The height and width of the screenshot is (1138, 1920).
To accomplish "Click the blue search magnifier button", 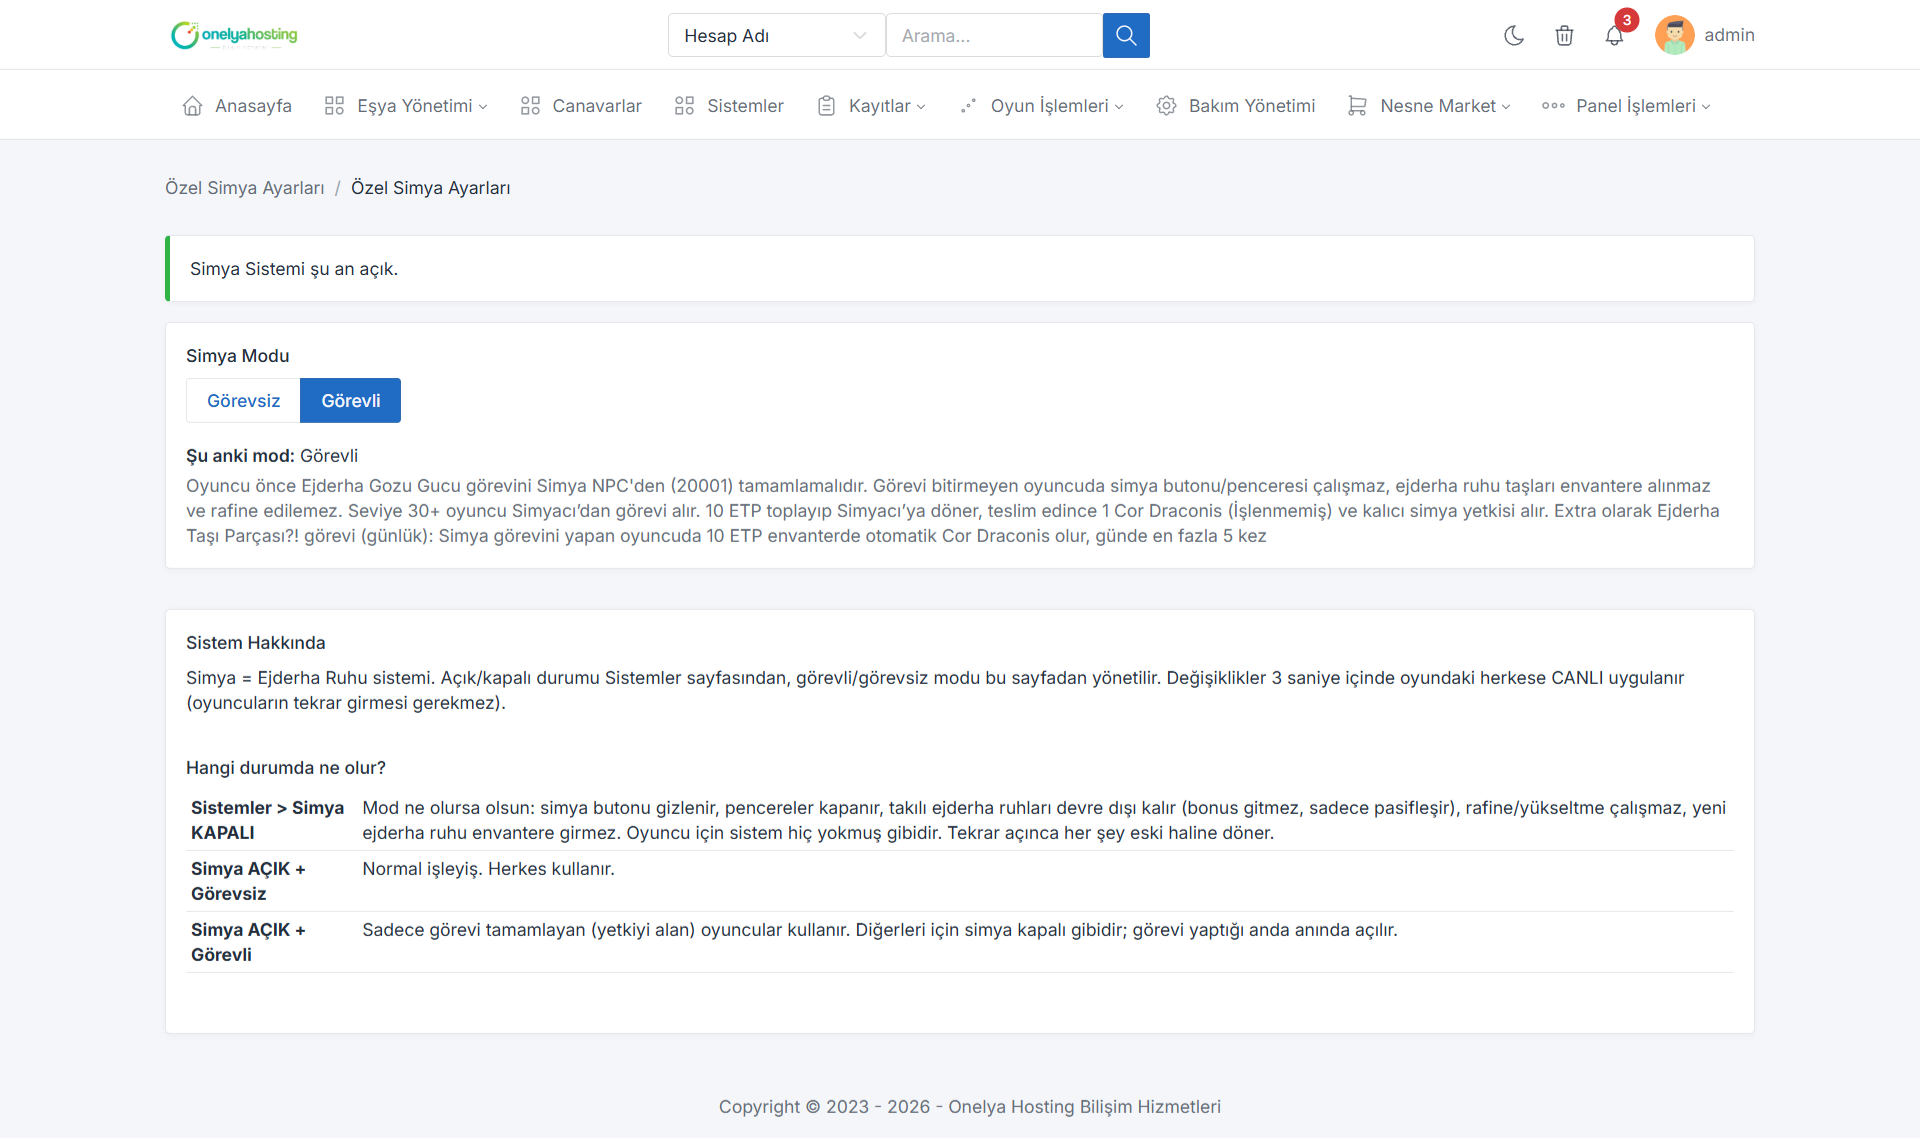I will 1126,35.
